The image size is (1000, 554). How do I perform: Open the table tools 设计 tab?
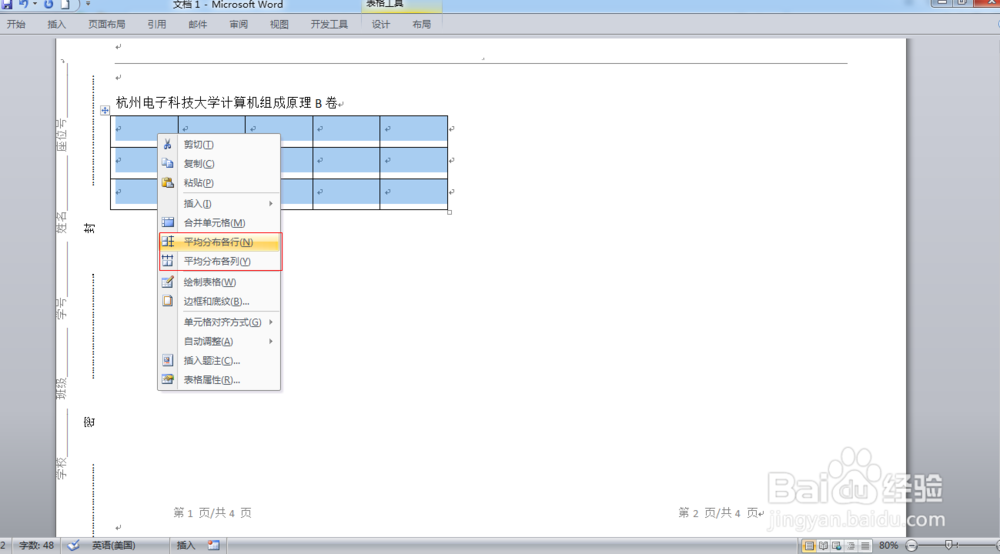click(381, 24)
